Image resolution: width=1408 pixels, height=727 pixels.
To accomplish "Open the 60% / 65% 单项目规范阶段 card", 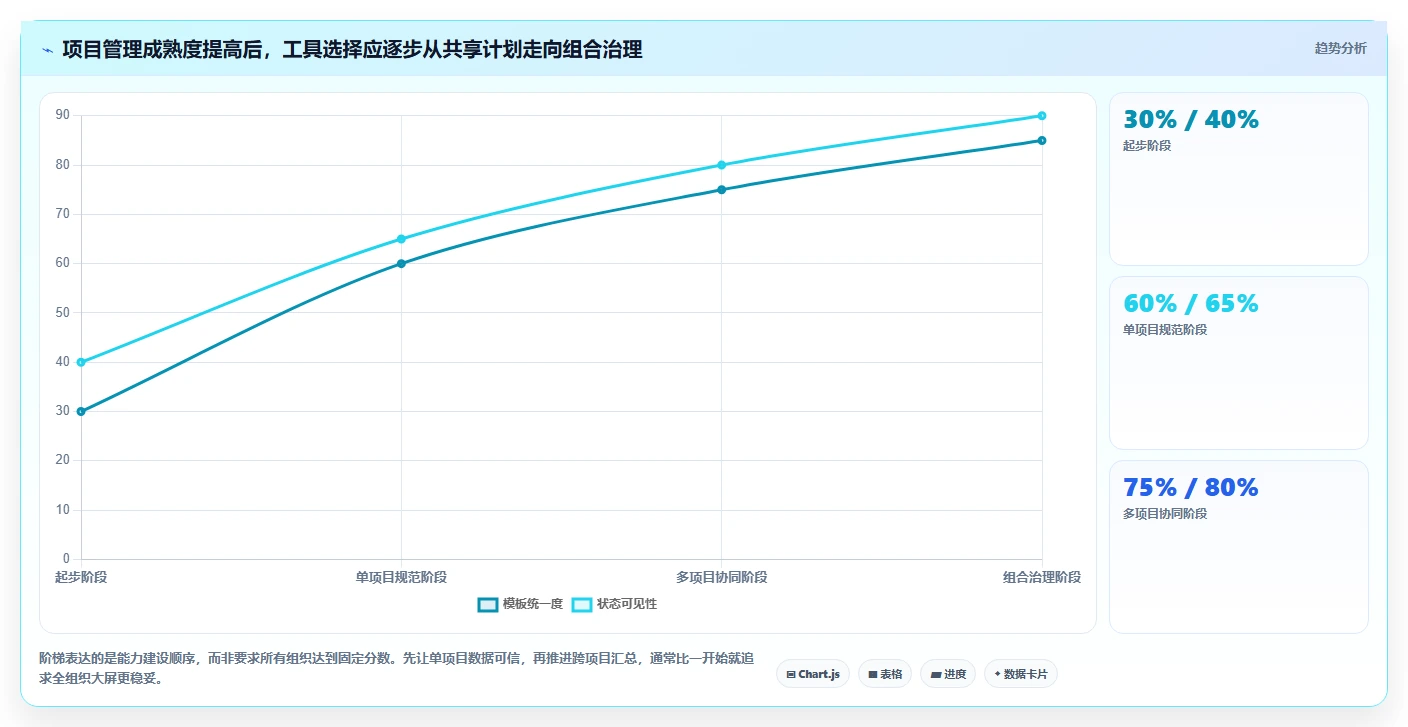I will coord(1238,363).
